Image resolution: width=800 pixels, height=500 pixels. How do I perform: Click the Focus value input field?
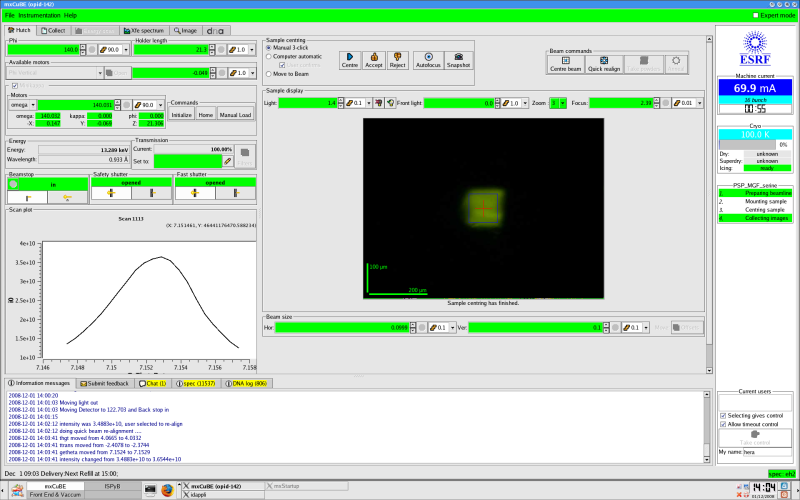click(x=621, y=103)
